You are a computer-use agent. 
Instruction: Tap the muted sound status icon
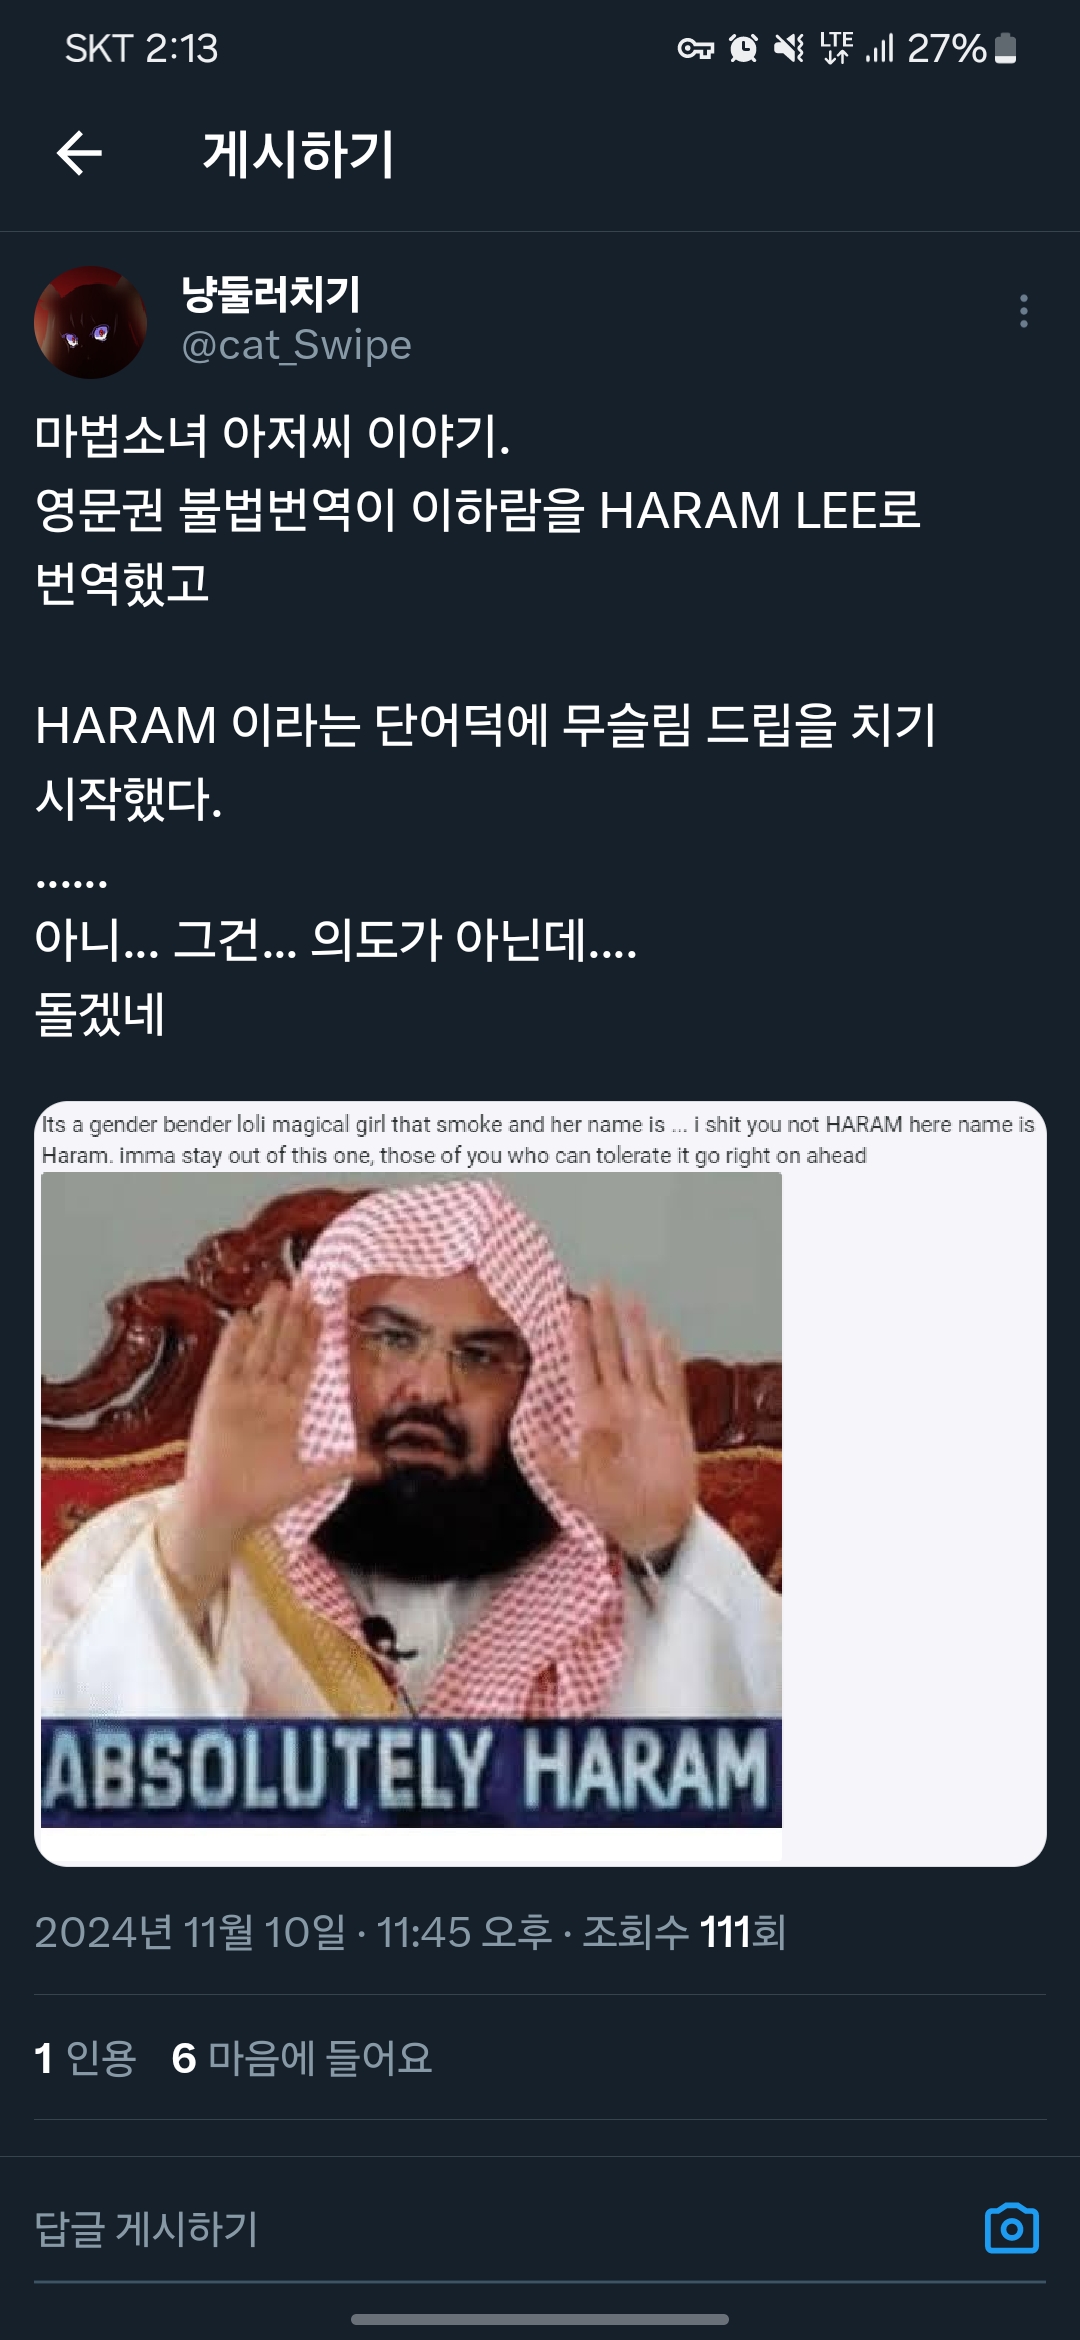pyautogui.click(x=789, y=48)
